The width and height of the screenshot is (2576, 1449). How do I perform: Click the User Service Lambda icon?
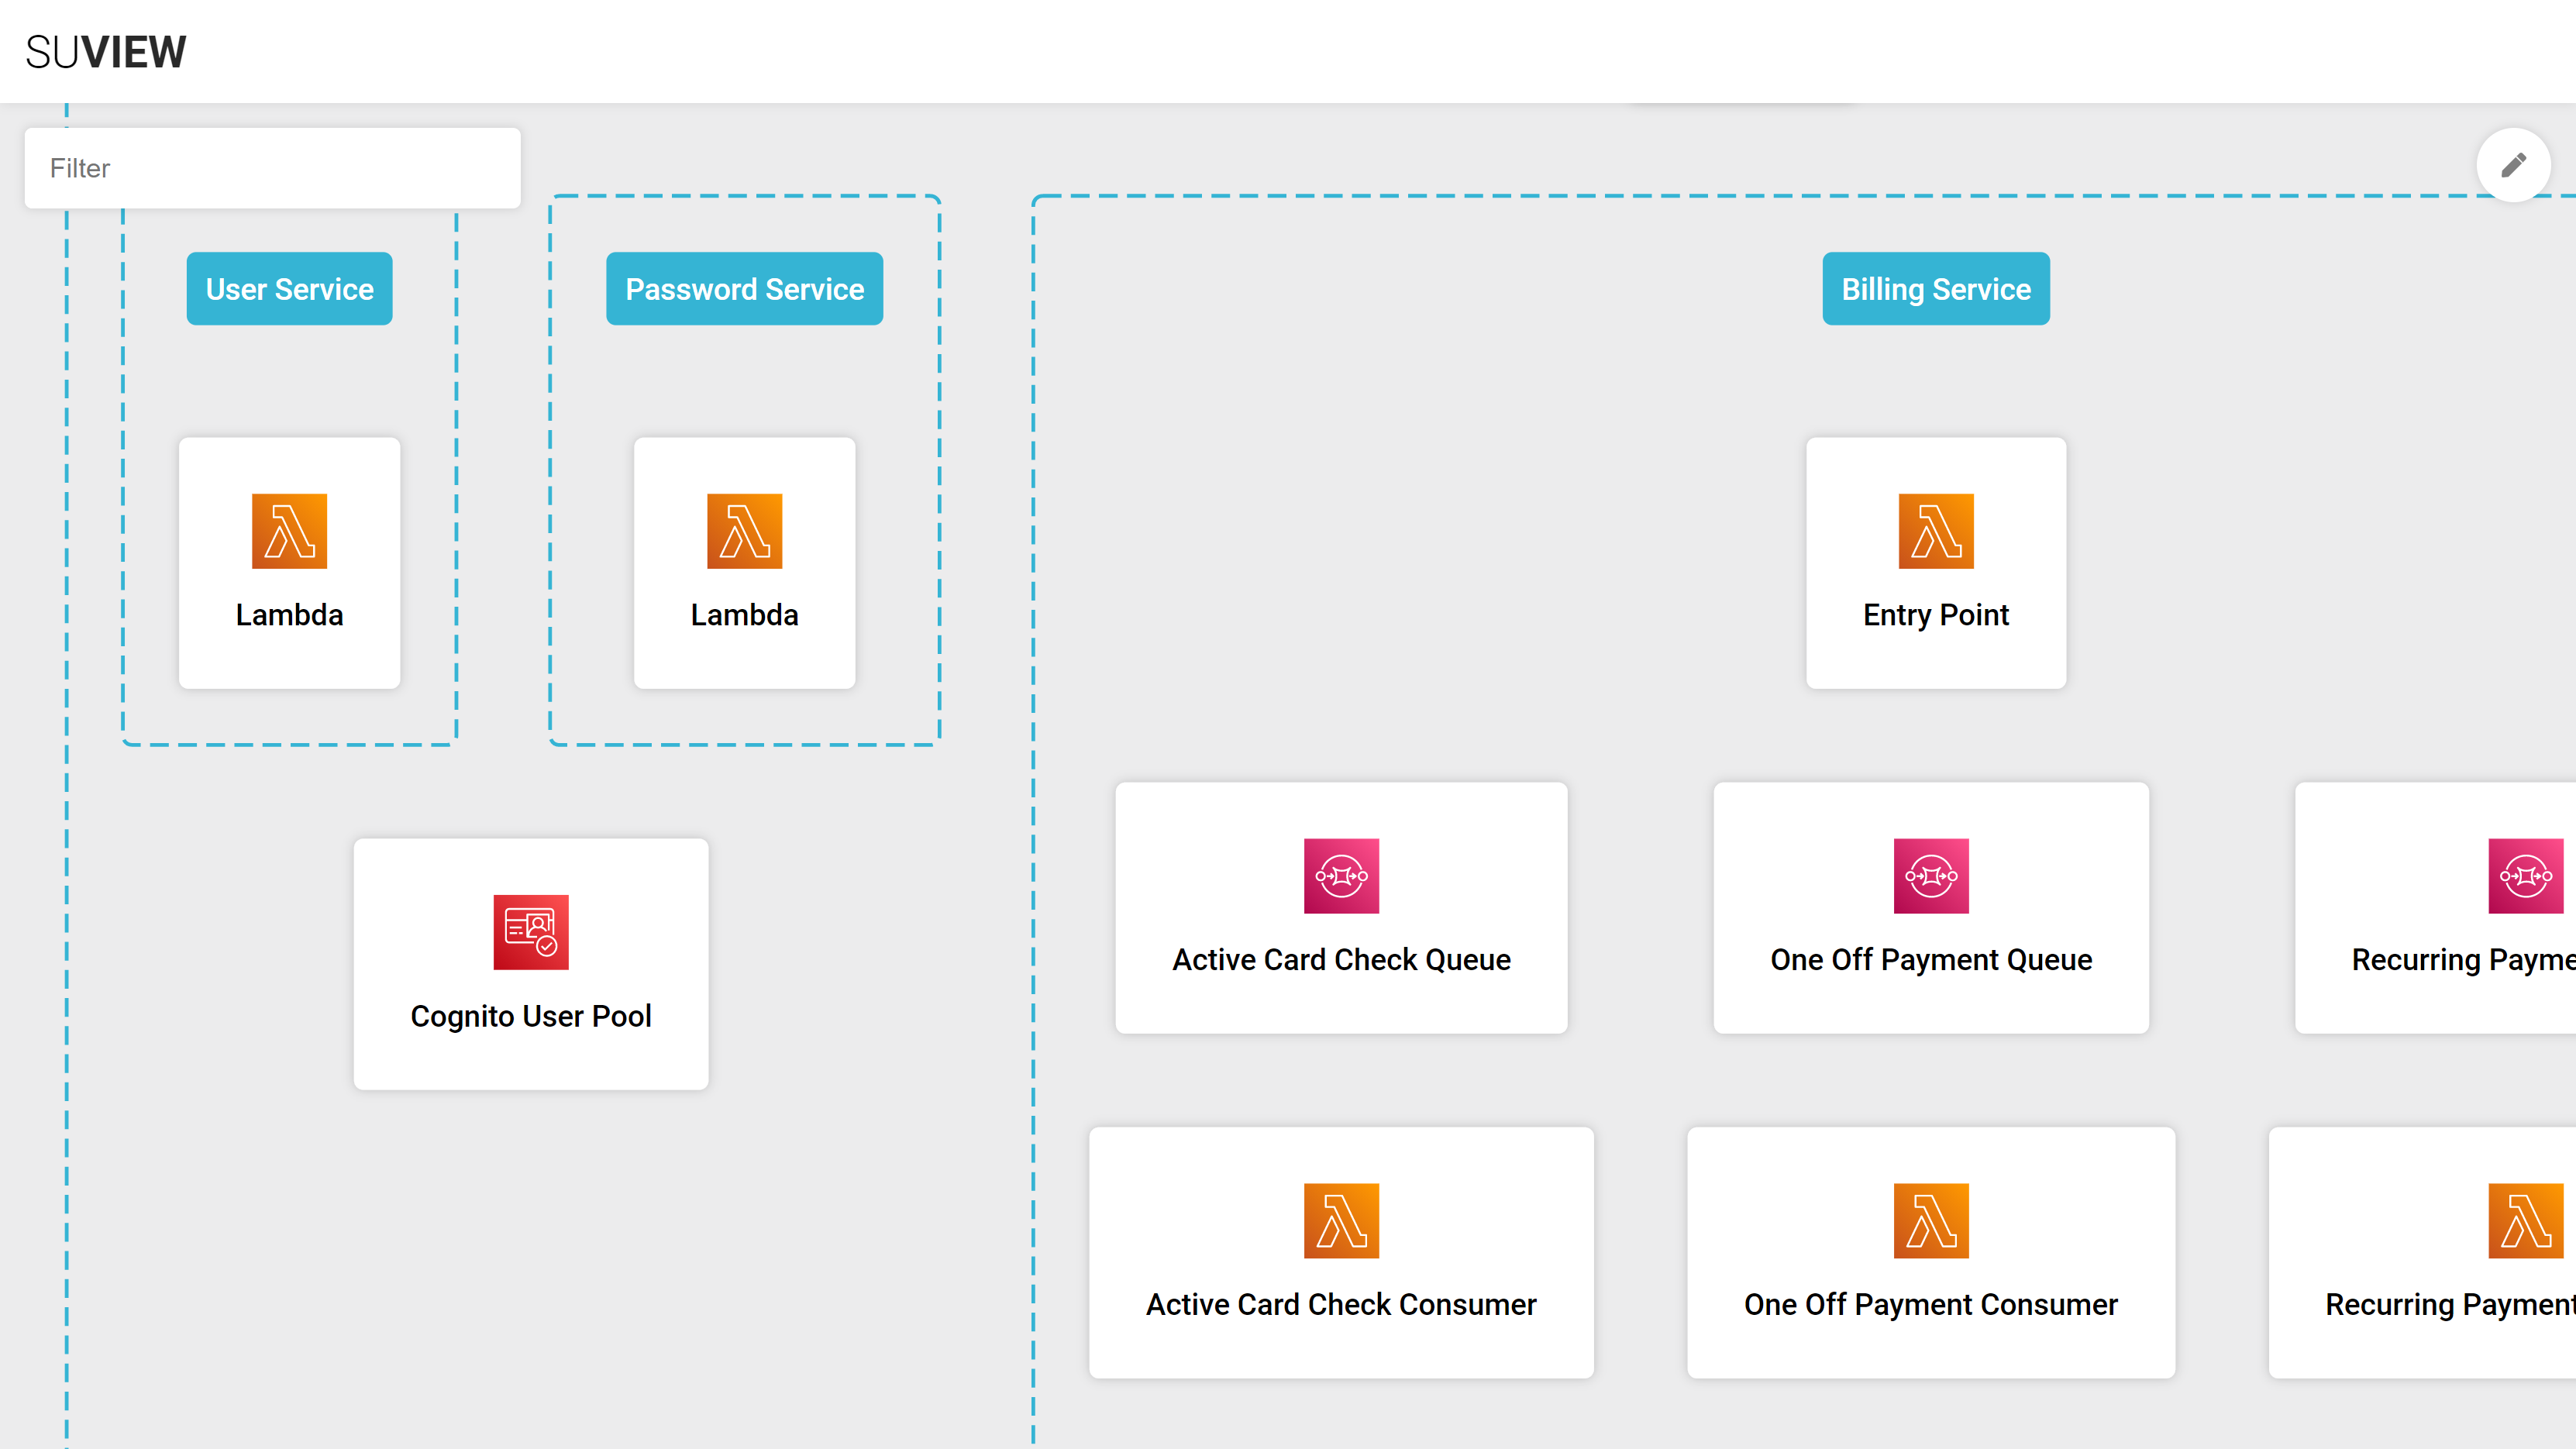click(x=289, y=531)
